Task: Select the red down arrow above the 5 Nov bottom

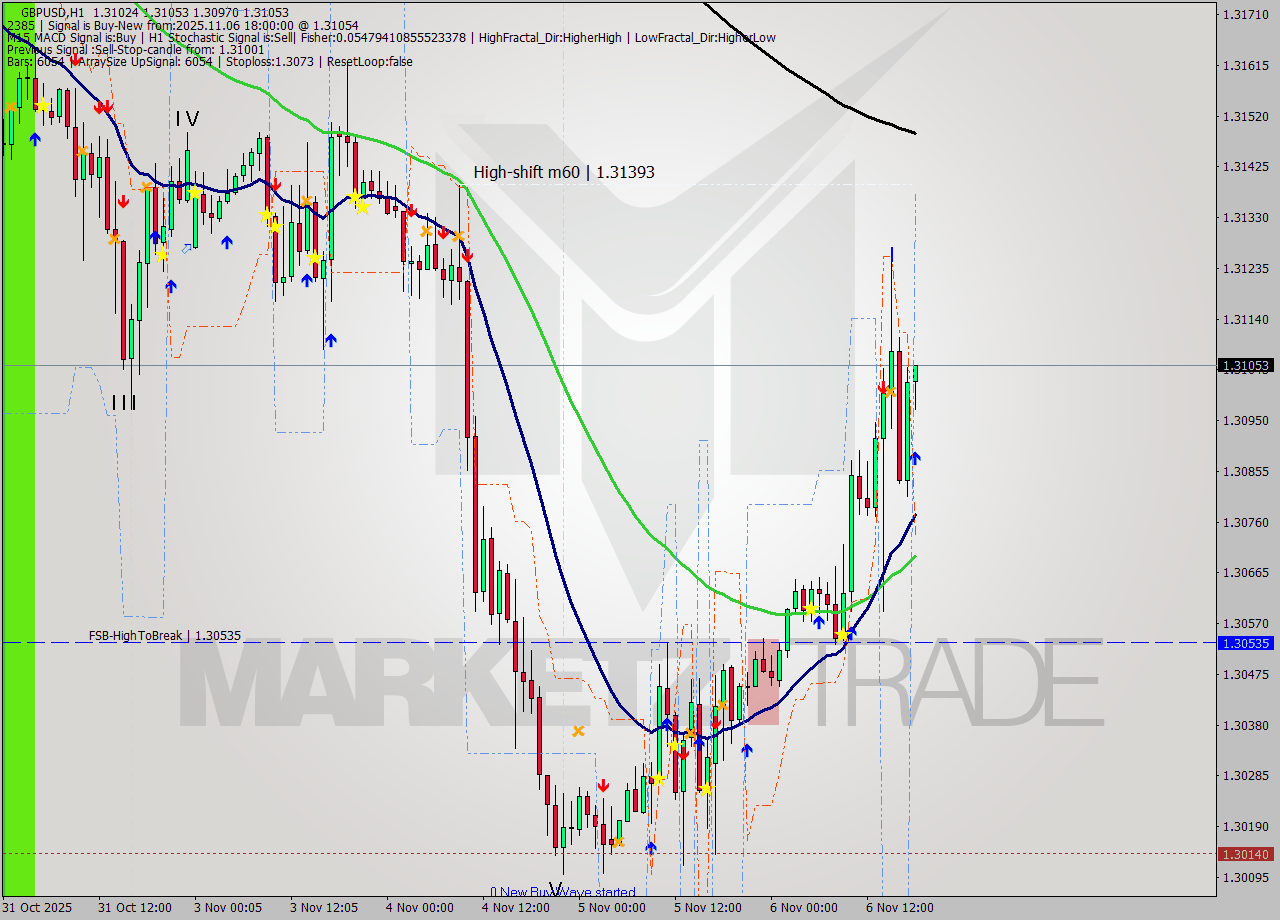Action: [x=604, y=785]
